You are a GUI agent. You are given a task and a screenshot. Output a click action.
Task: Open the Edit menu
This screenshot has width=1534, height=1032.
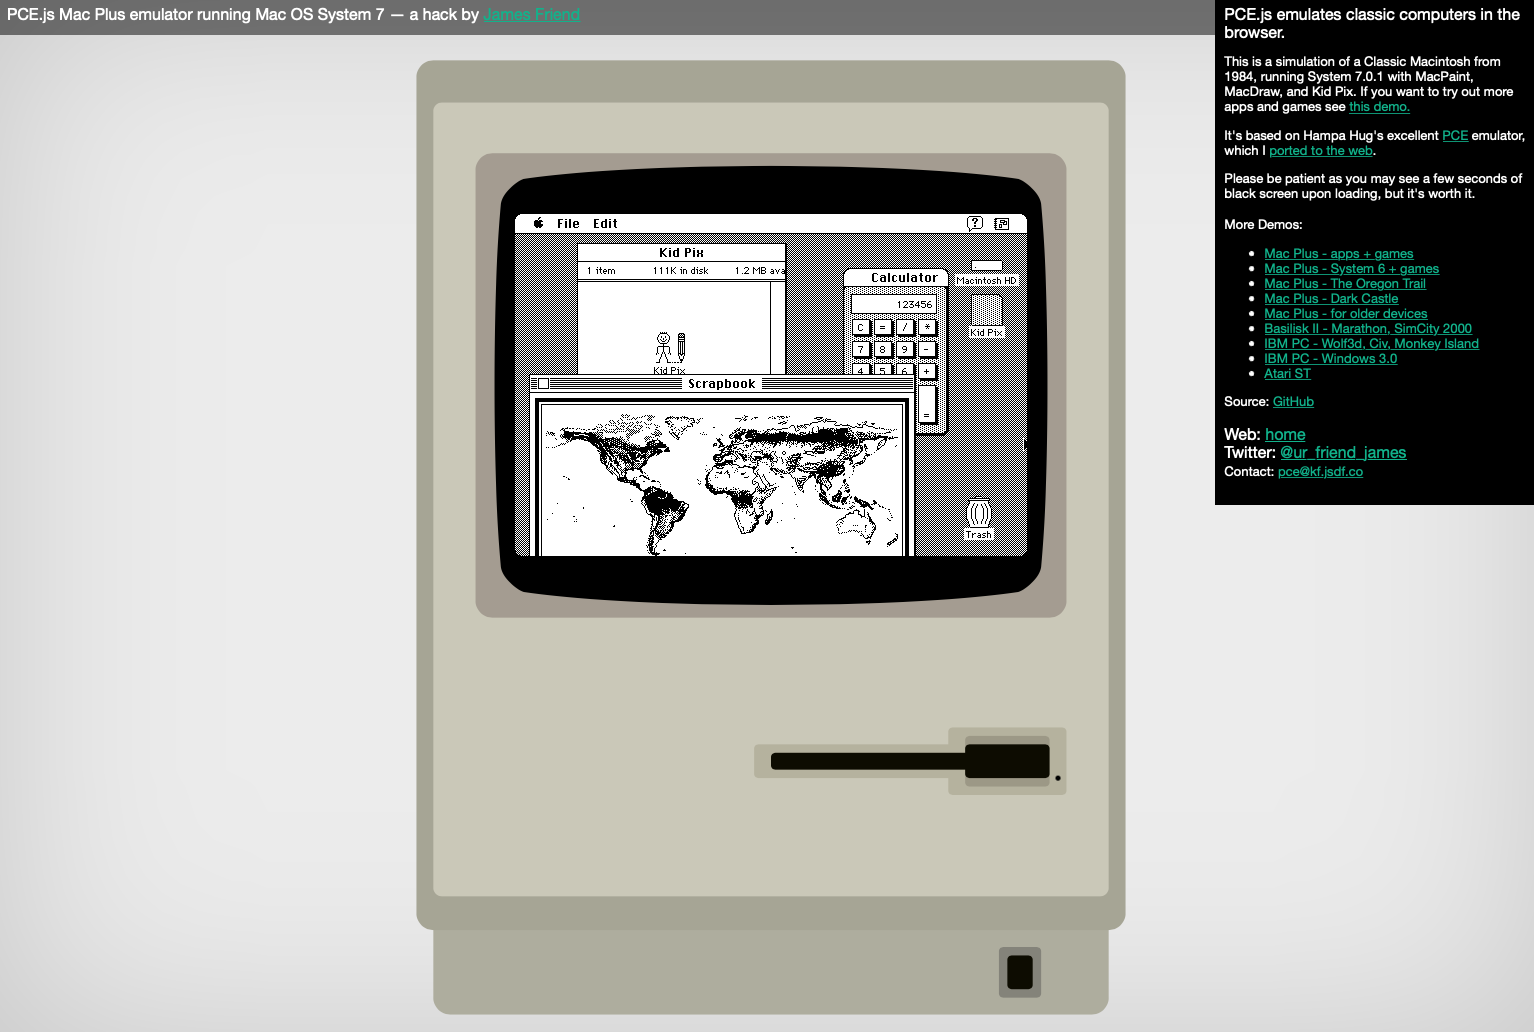click(x=605, y=223)
